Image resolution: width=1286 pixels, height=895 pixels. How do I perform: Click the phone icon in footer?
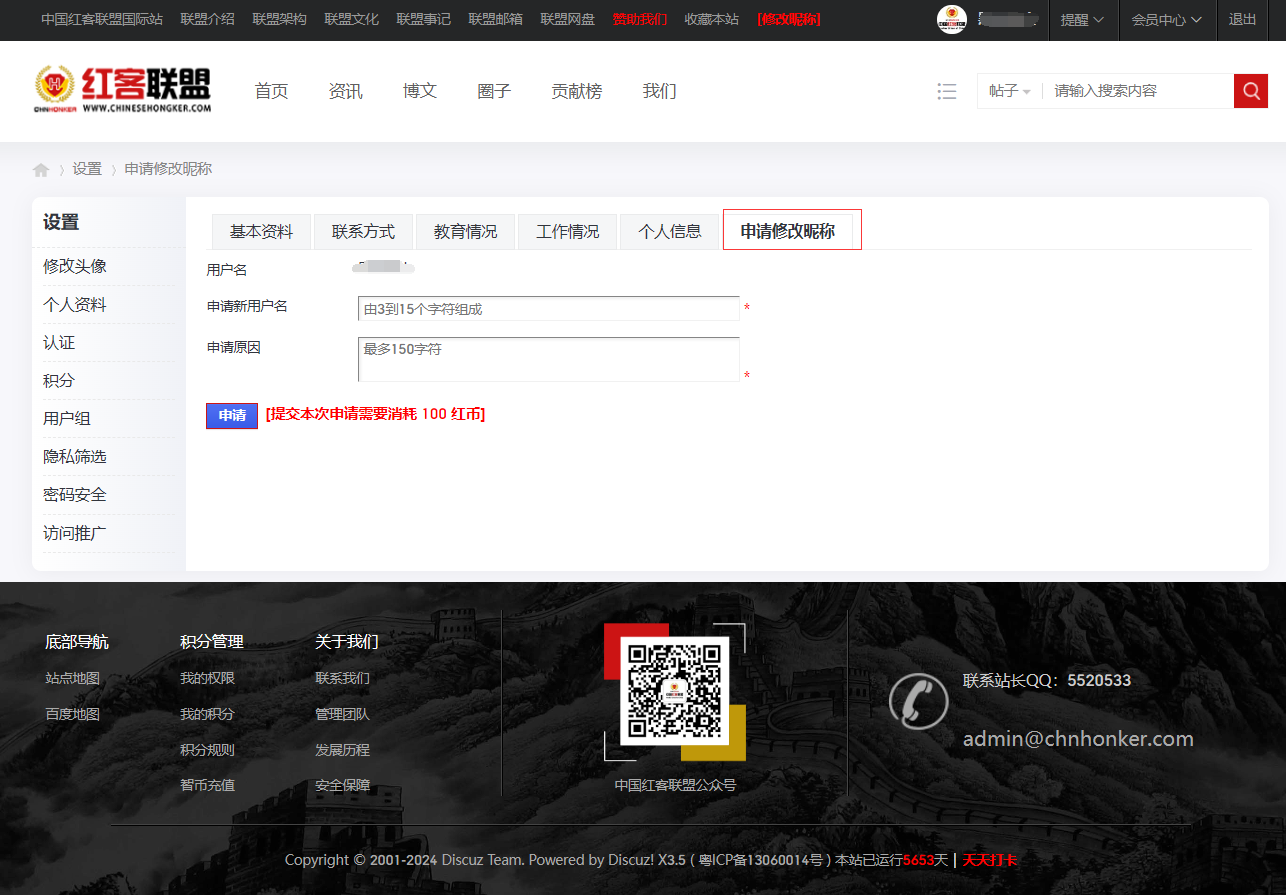coord(918,700)
